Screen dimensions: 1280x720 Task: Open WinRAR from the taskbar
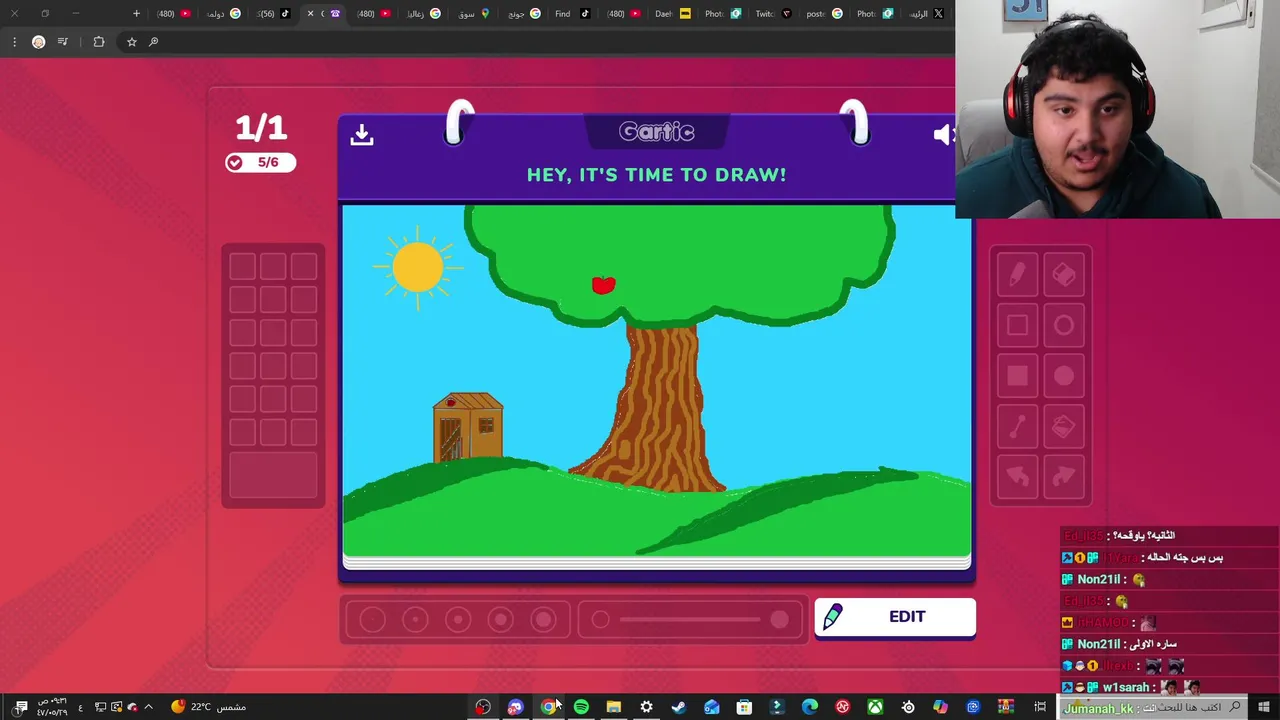[1006, 707]
